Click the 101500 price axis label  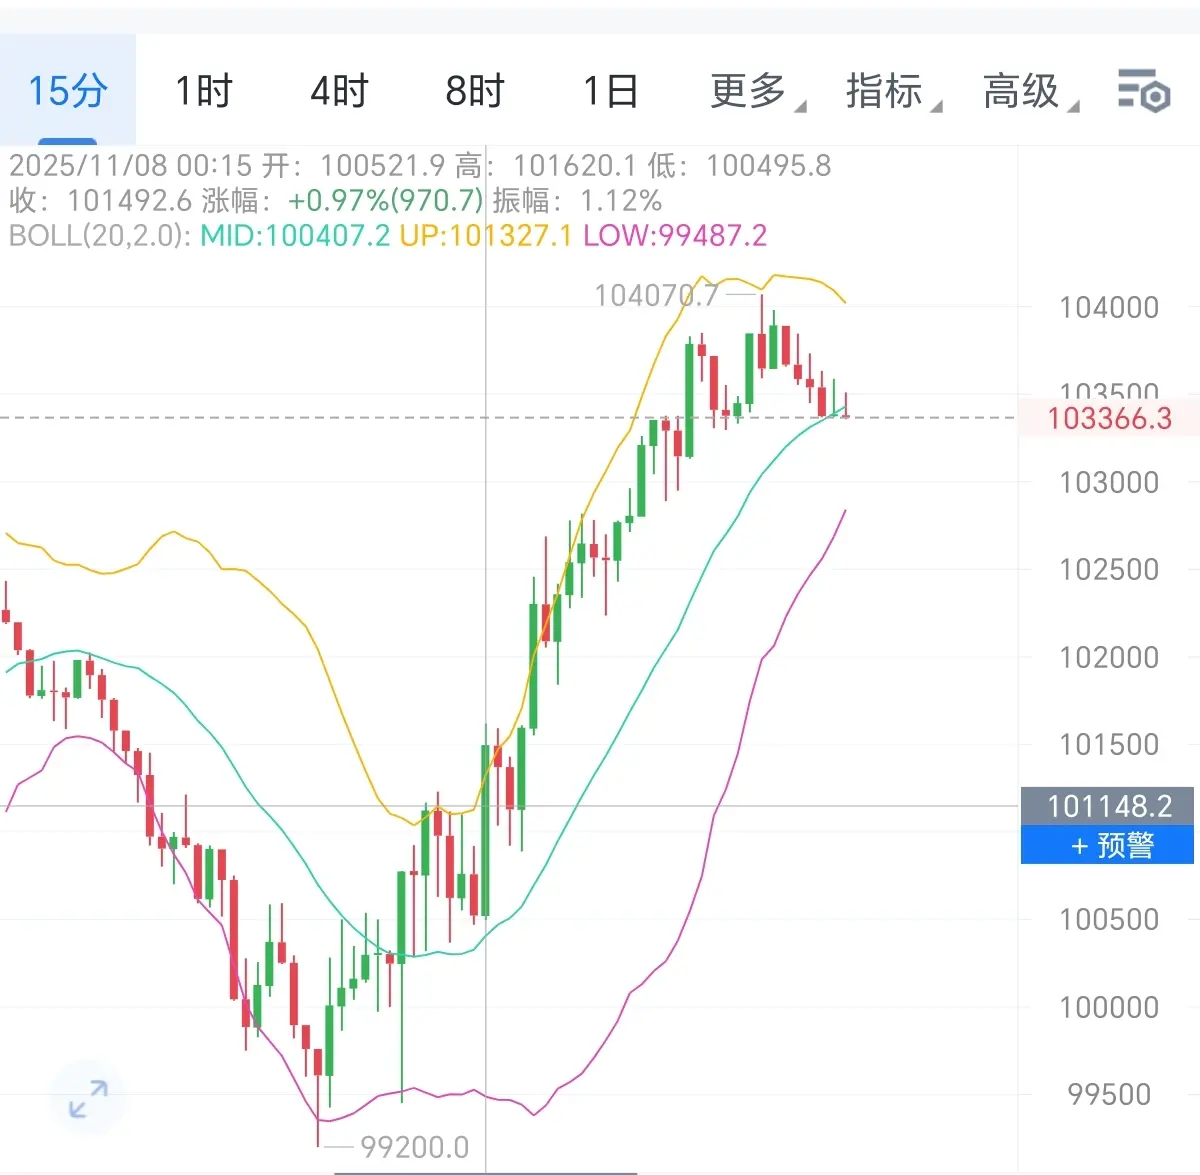[1109, 744]
